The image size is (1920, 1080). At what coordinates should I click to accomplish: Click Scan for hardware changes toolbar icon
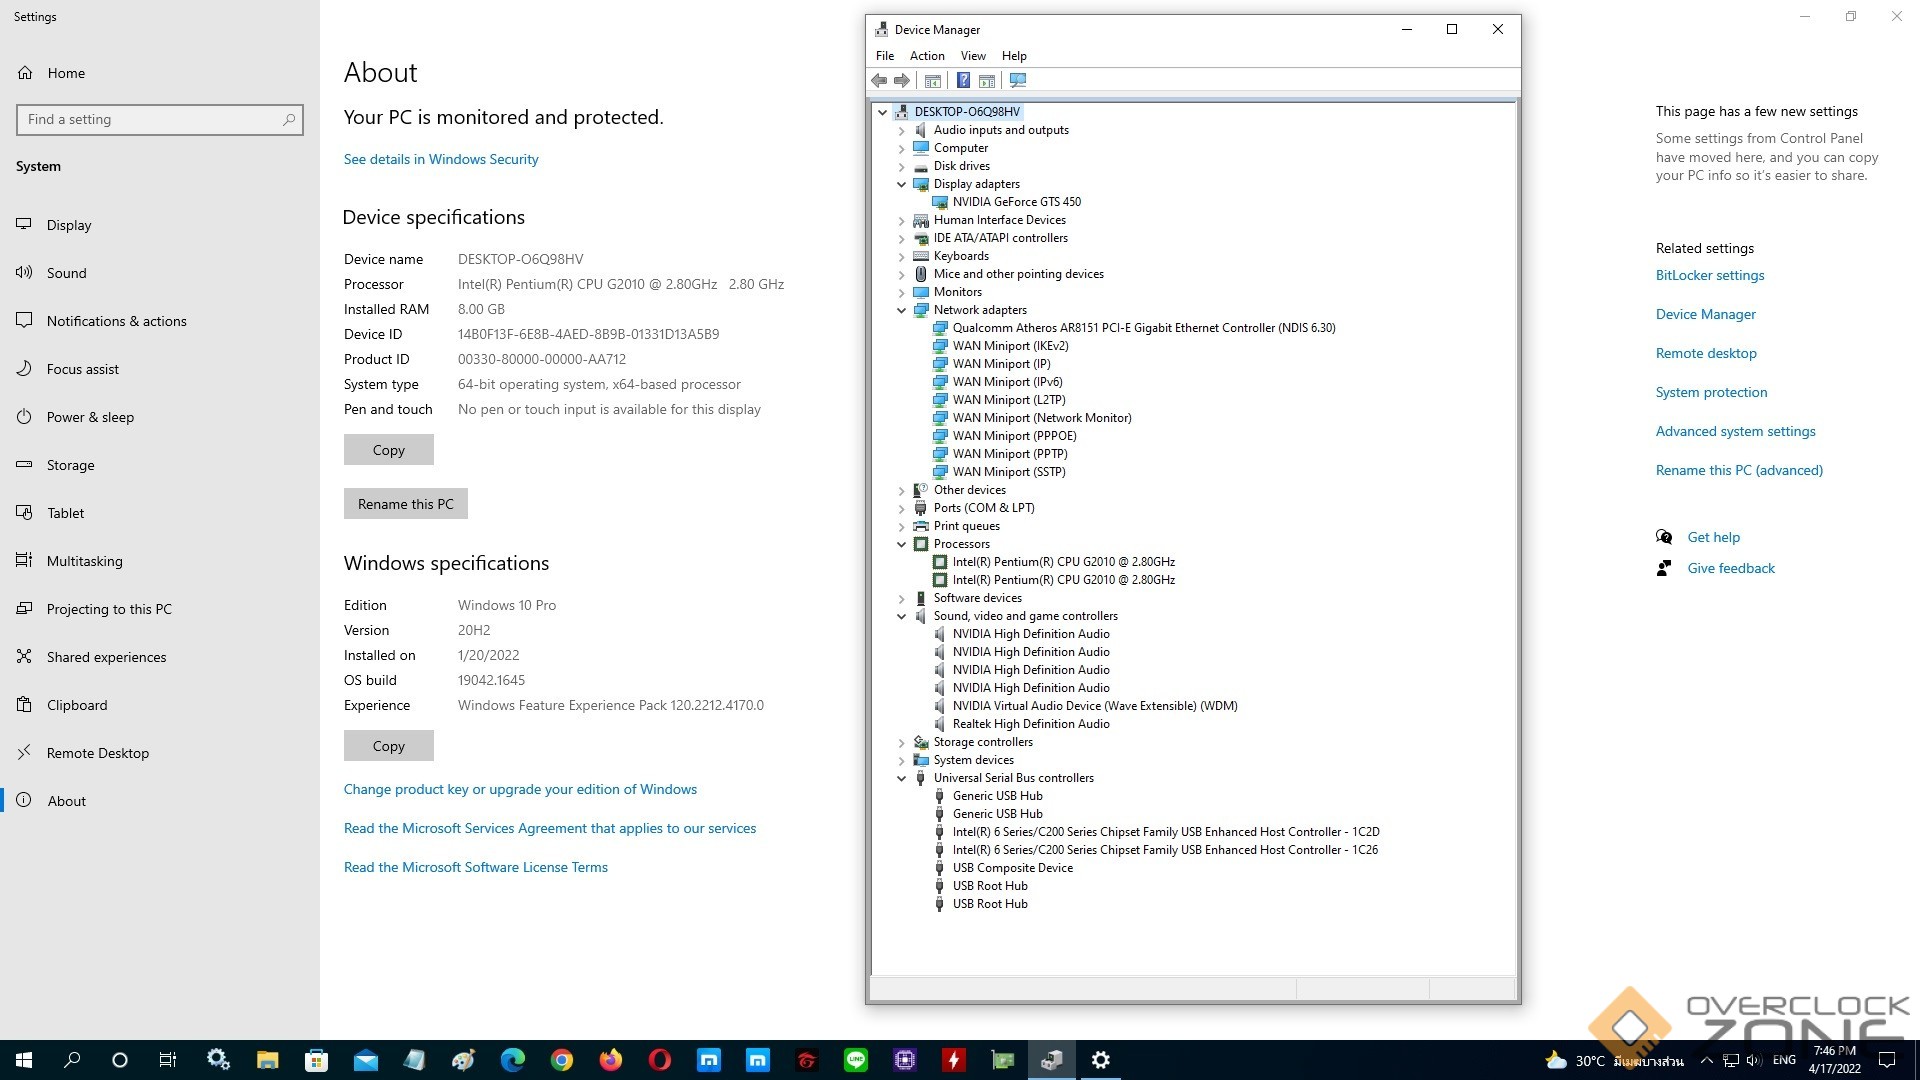pyautogui.click(x=1018, y=80)
